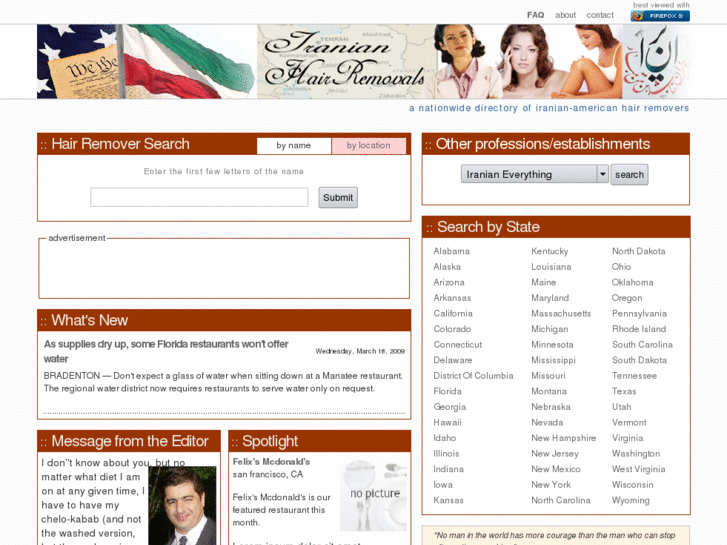The width and height of the screenshot is (727, 545).
Task: Open the District Of Columbia link
Action: (473, 376)
